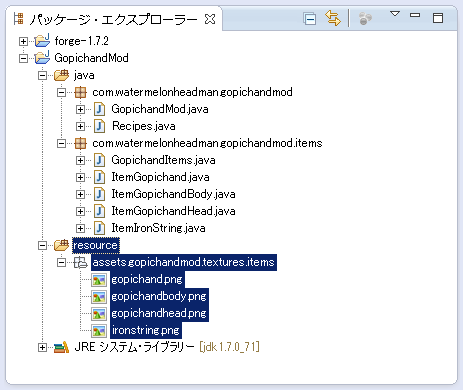Maximize the Package Explorer view

tap(438, 18)
